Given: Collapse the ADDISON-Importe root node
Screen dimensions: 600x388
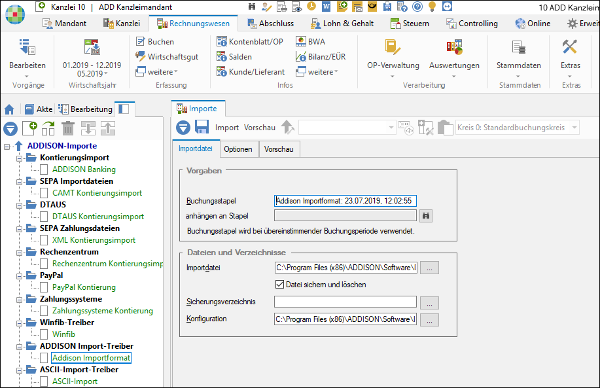Looking at the screenshot, I should click(7, 147).
